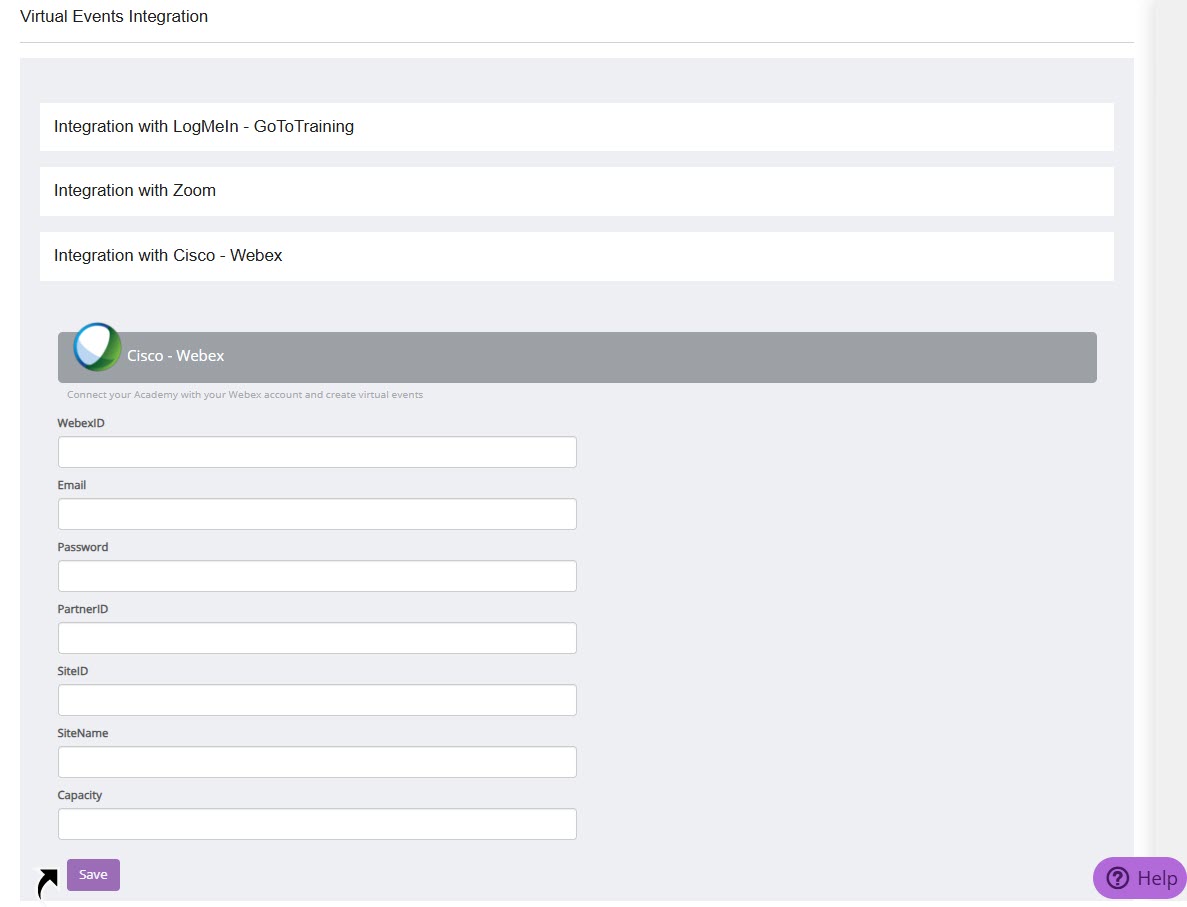Click the Cisco Webex globe logo

(97, 347)
